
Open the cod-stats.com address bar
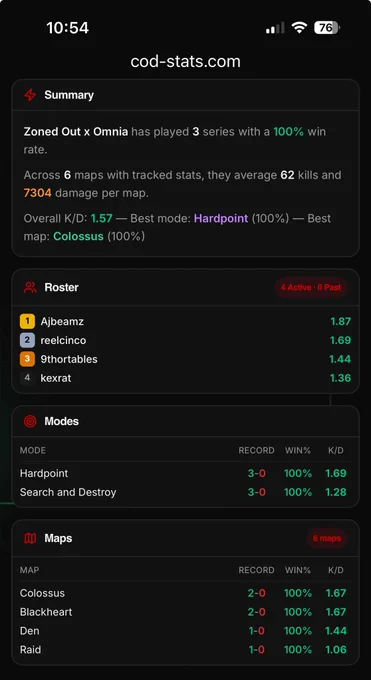tap(185, 61)
